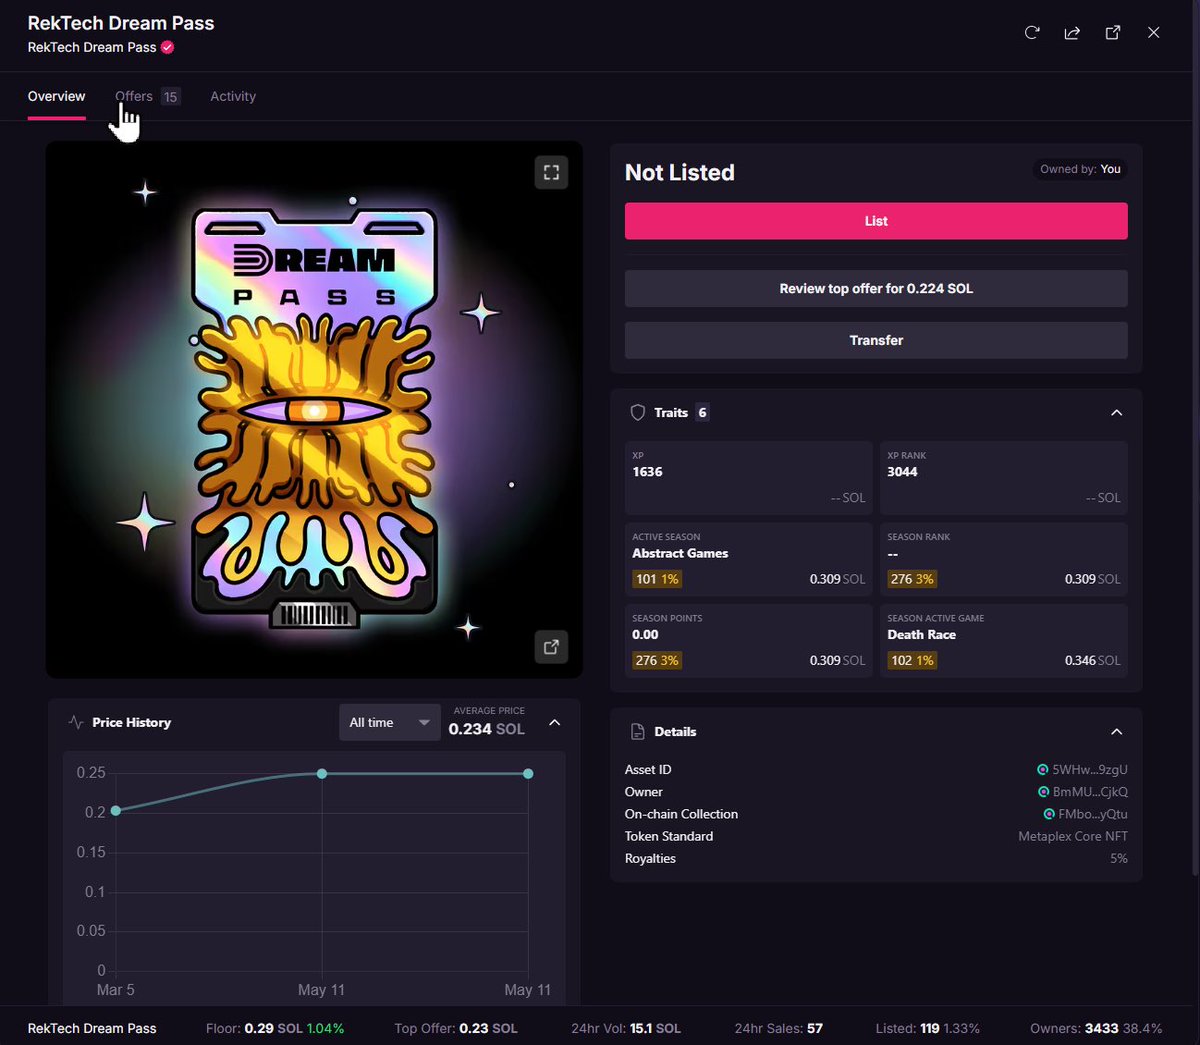This screenshot has height=1045, width=1200.
Task: Open collection address FMbo...yQtu
Action: [1093, 814]
